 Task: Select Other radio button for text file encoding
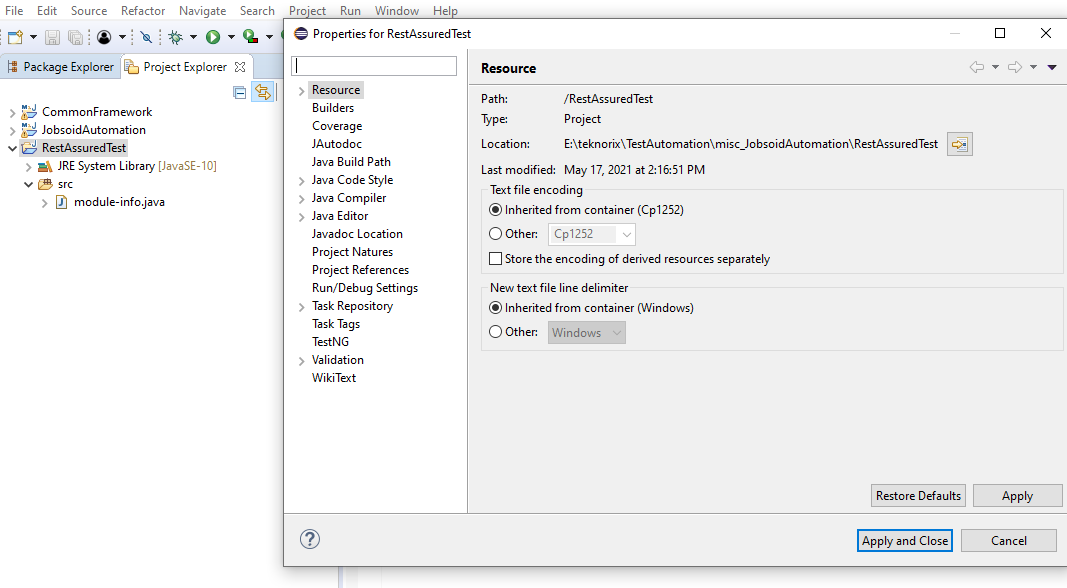coord(495,233)
